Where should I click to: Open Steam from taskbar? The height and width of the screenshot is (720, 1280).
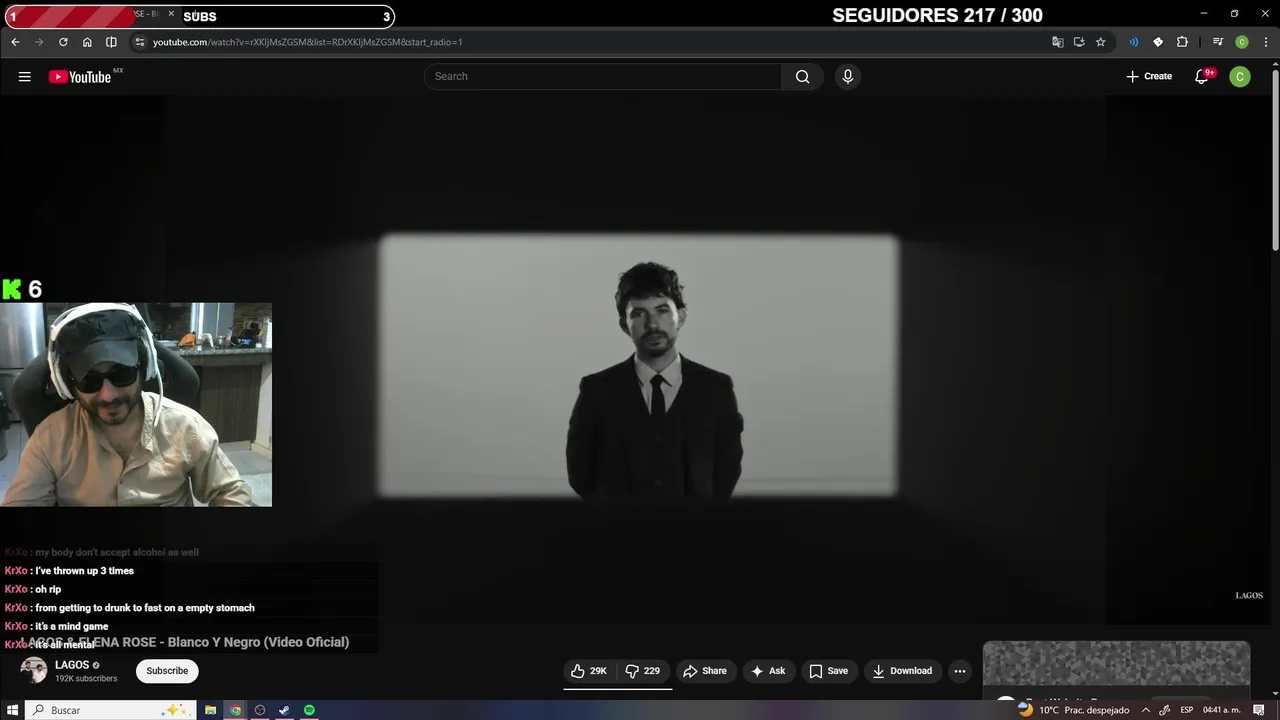pyautogui.click(x=284, y=710)
